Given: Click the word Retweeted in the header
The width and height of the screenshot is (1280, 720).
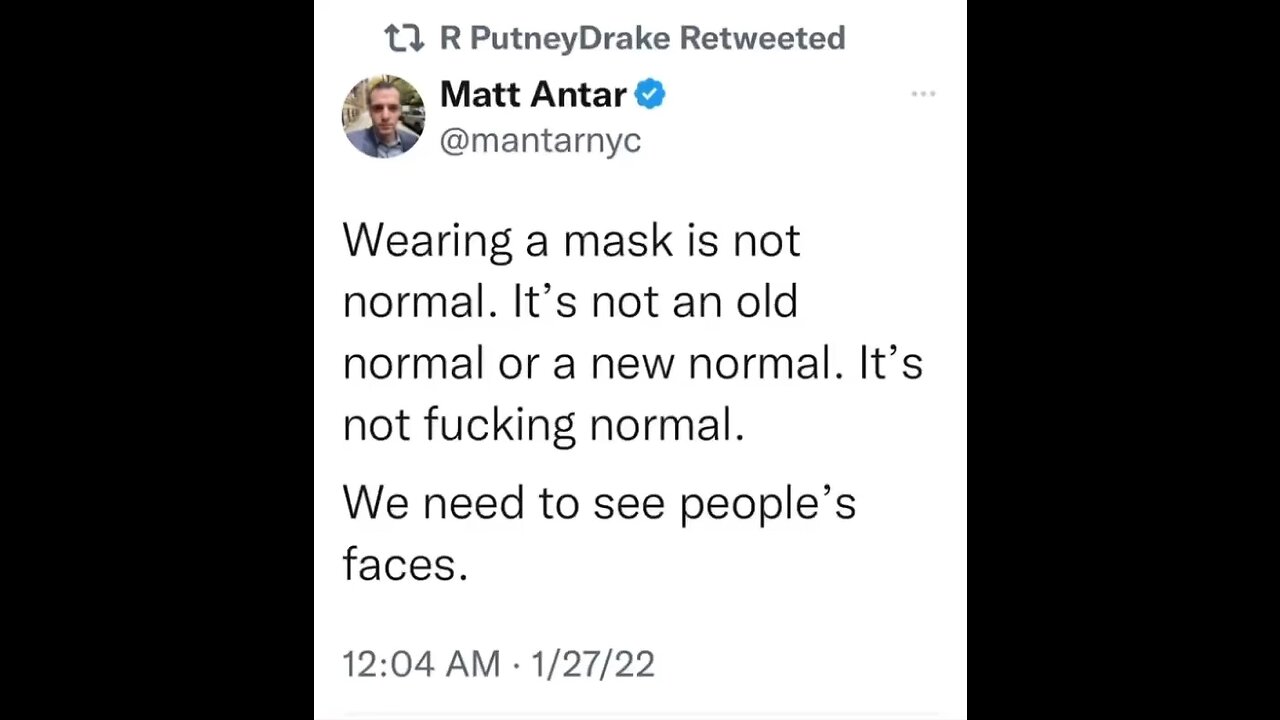Looking at the screenshot, I should (762, 39).
